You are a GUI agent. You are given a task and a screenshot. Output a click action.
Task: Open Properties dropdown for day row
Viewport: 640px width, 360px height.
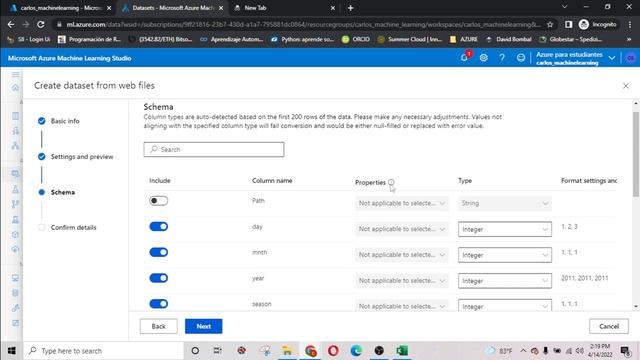(x=402, y=229)
